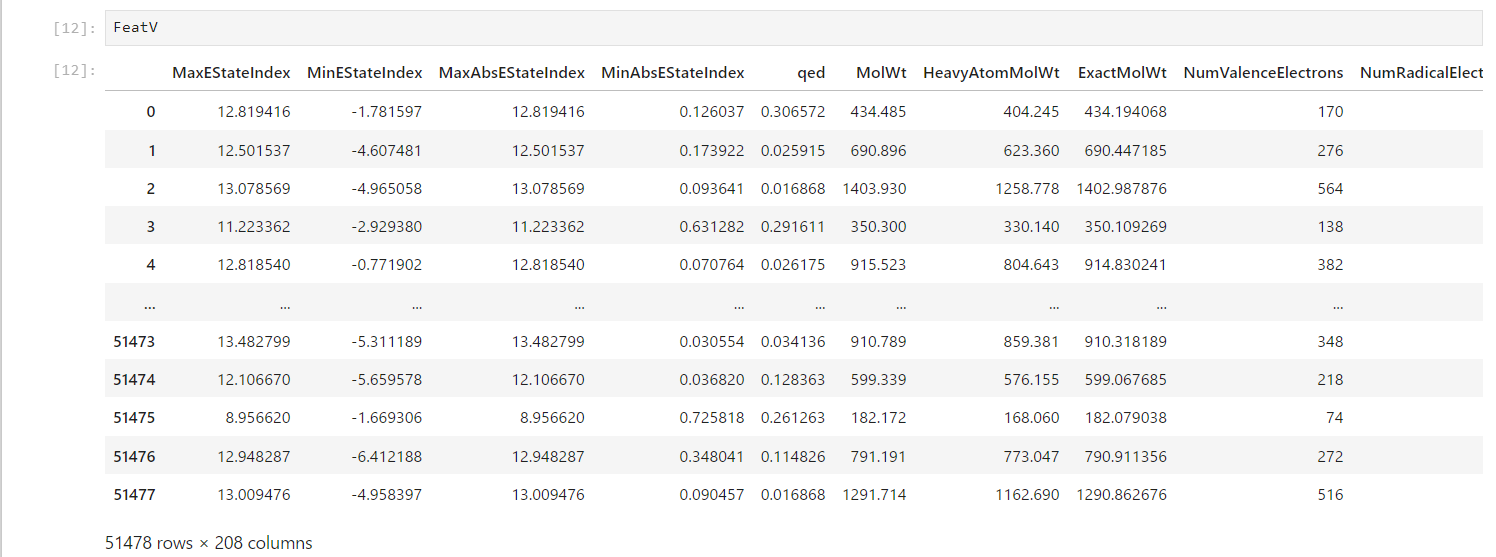Click the HeavyAtomMolWt column header
This screenshot has width=1496, height=557.
click(x=991, y=73)
